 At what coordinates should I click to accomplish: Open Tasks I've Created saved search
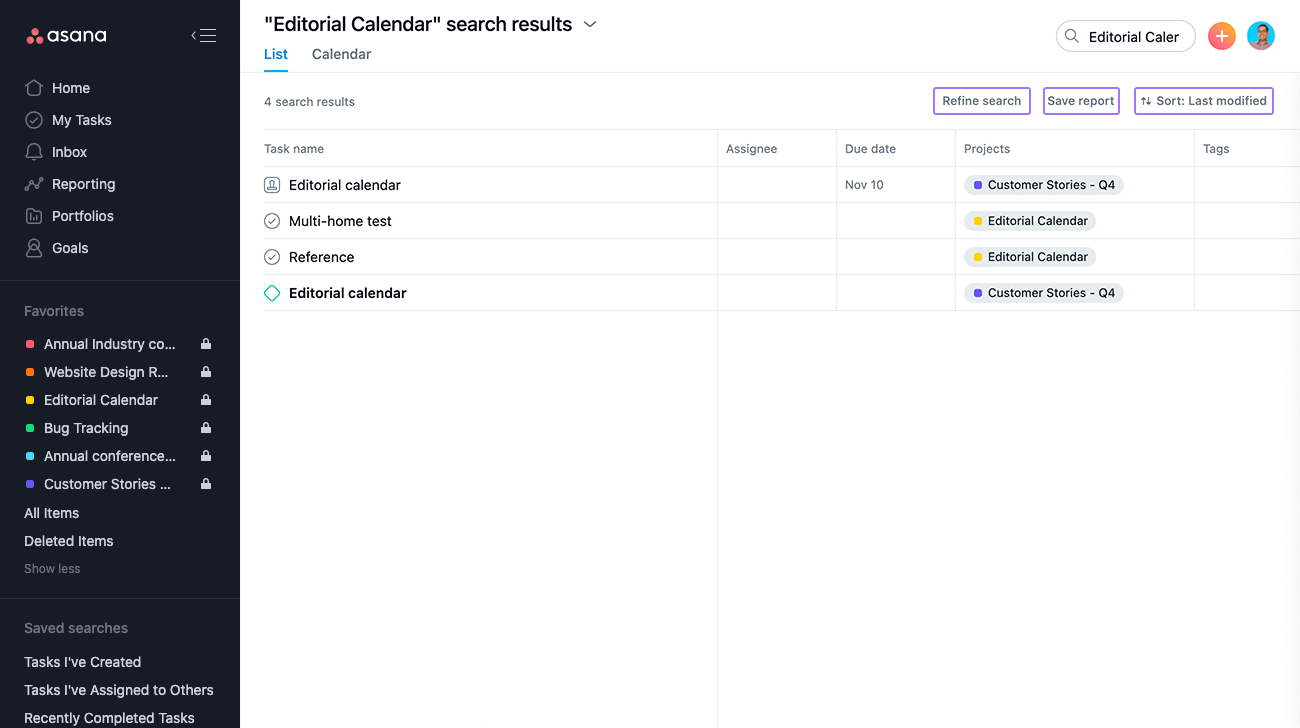[82, 662]
